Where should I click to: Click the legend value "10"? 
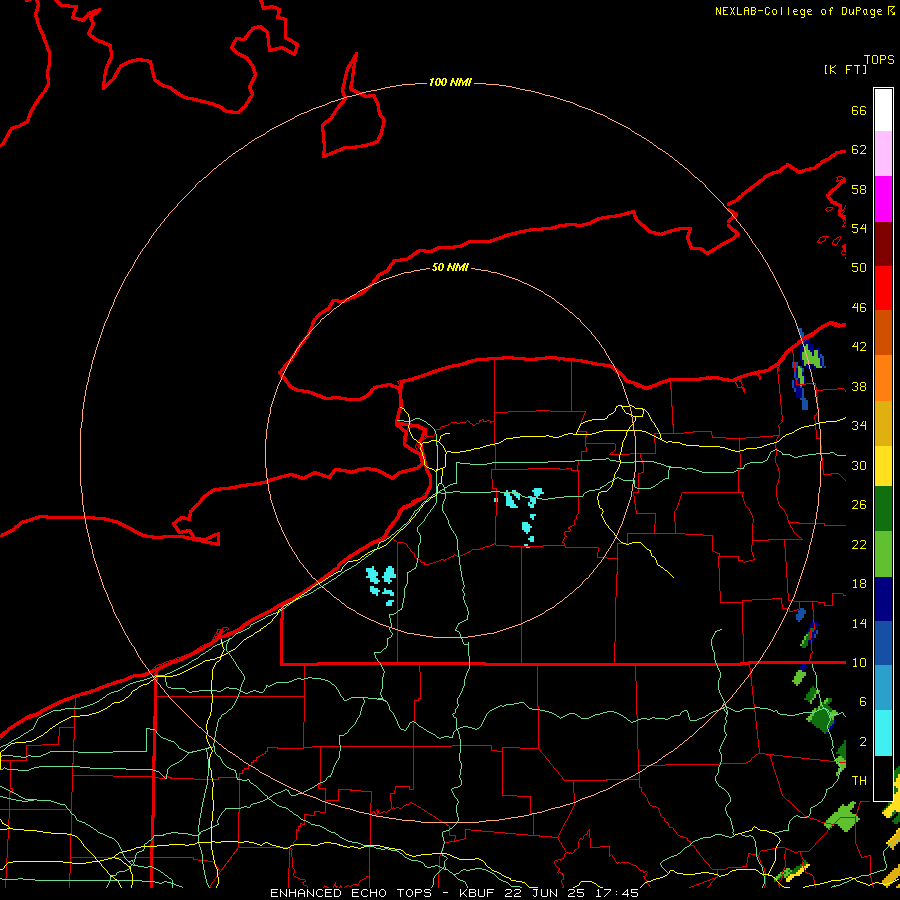click(x=859, y=663)
